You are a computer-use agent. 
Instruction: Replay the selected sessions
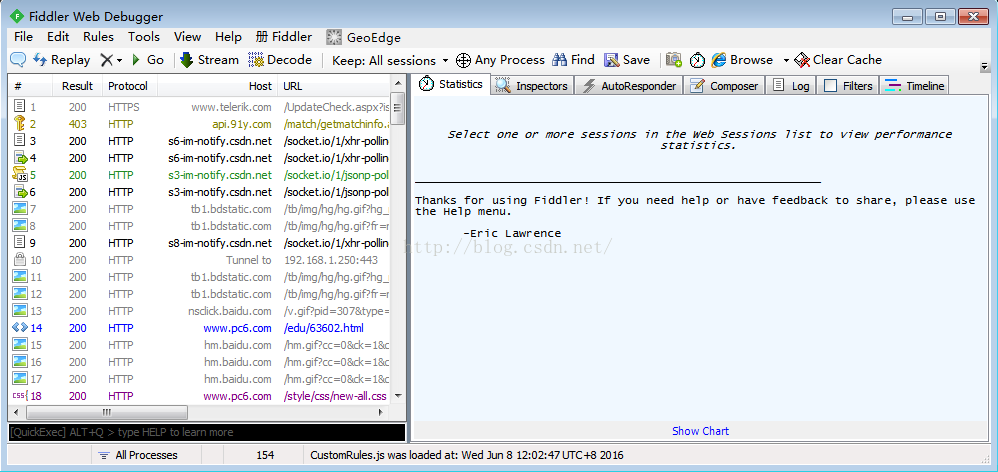pos(62,60)
